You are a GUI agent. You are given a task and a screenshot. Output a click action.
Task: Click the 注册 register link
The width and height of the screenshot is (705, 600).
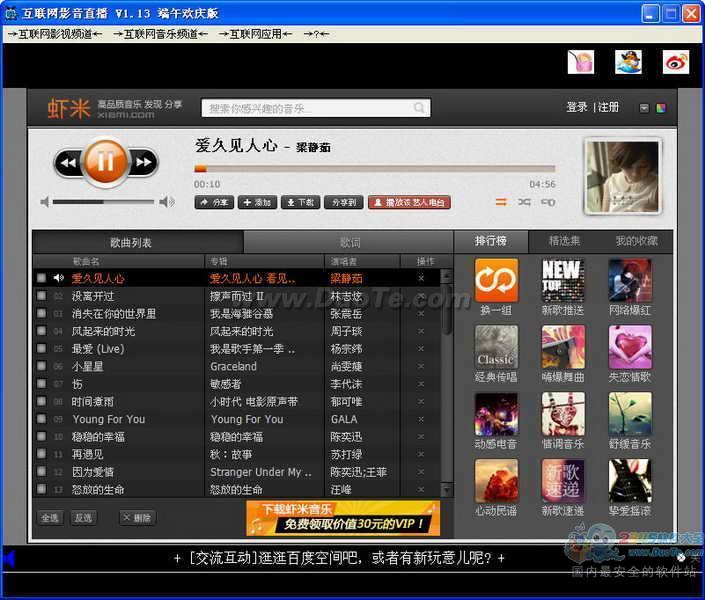coord(608,107)
